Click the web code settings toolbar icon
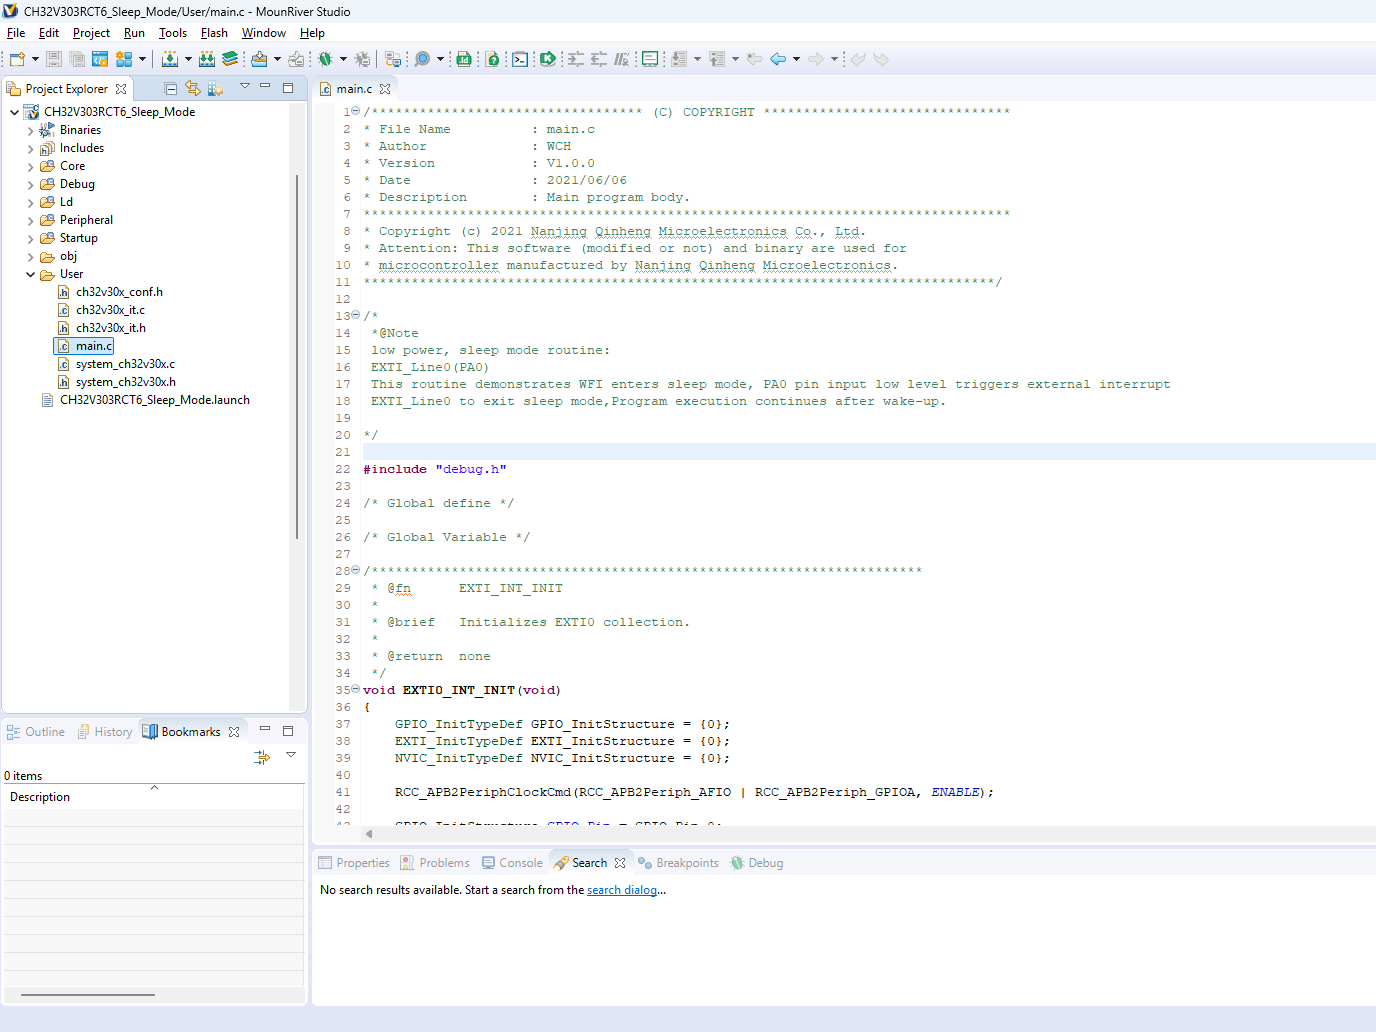This screenshot has width=1376, height=1032. (100, 59)
